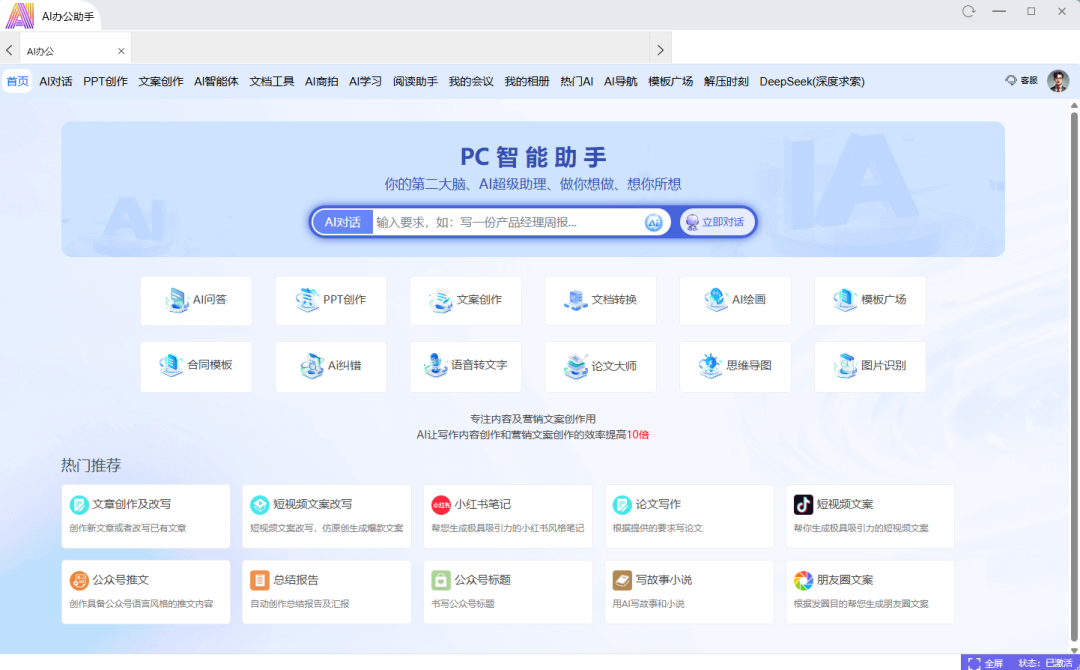Open 热门AI in the navigation bar
1080x670 pixels.
(577, 81)
